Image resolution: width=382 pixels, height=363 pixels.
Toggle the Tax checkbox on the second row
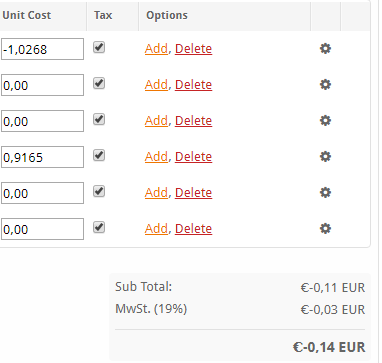pos(99,83)
